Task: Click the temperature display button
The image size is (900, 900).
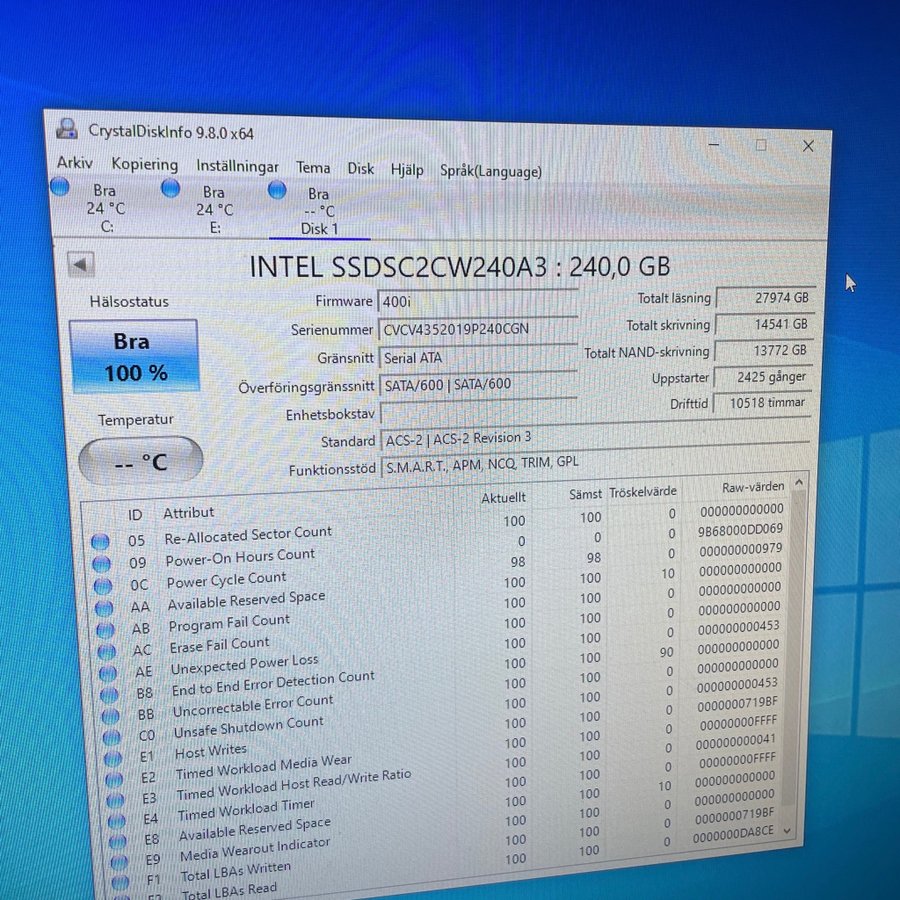Action: point(140,461)
